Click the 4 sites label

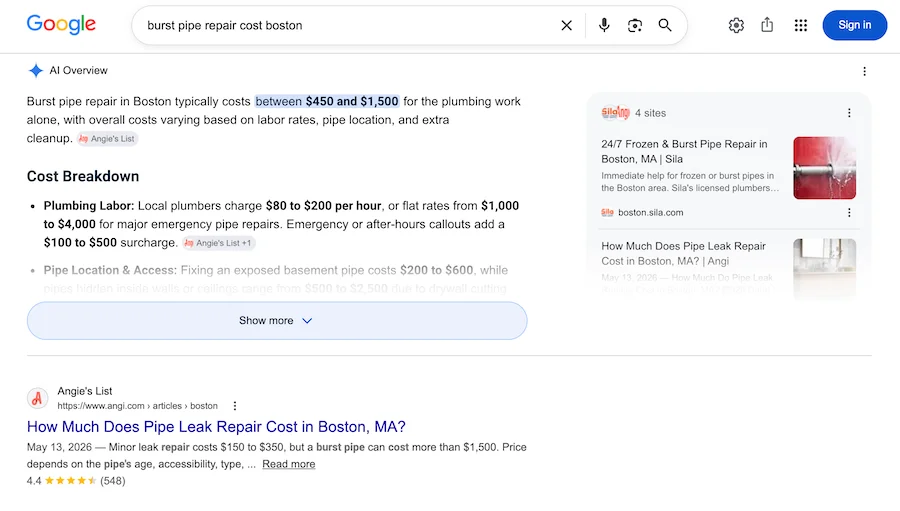pyautogui.click(x=650, y=113)
